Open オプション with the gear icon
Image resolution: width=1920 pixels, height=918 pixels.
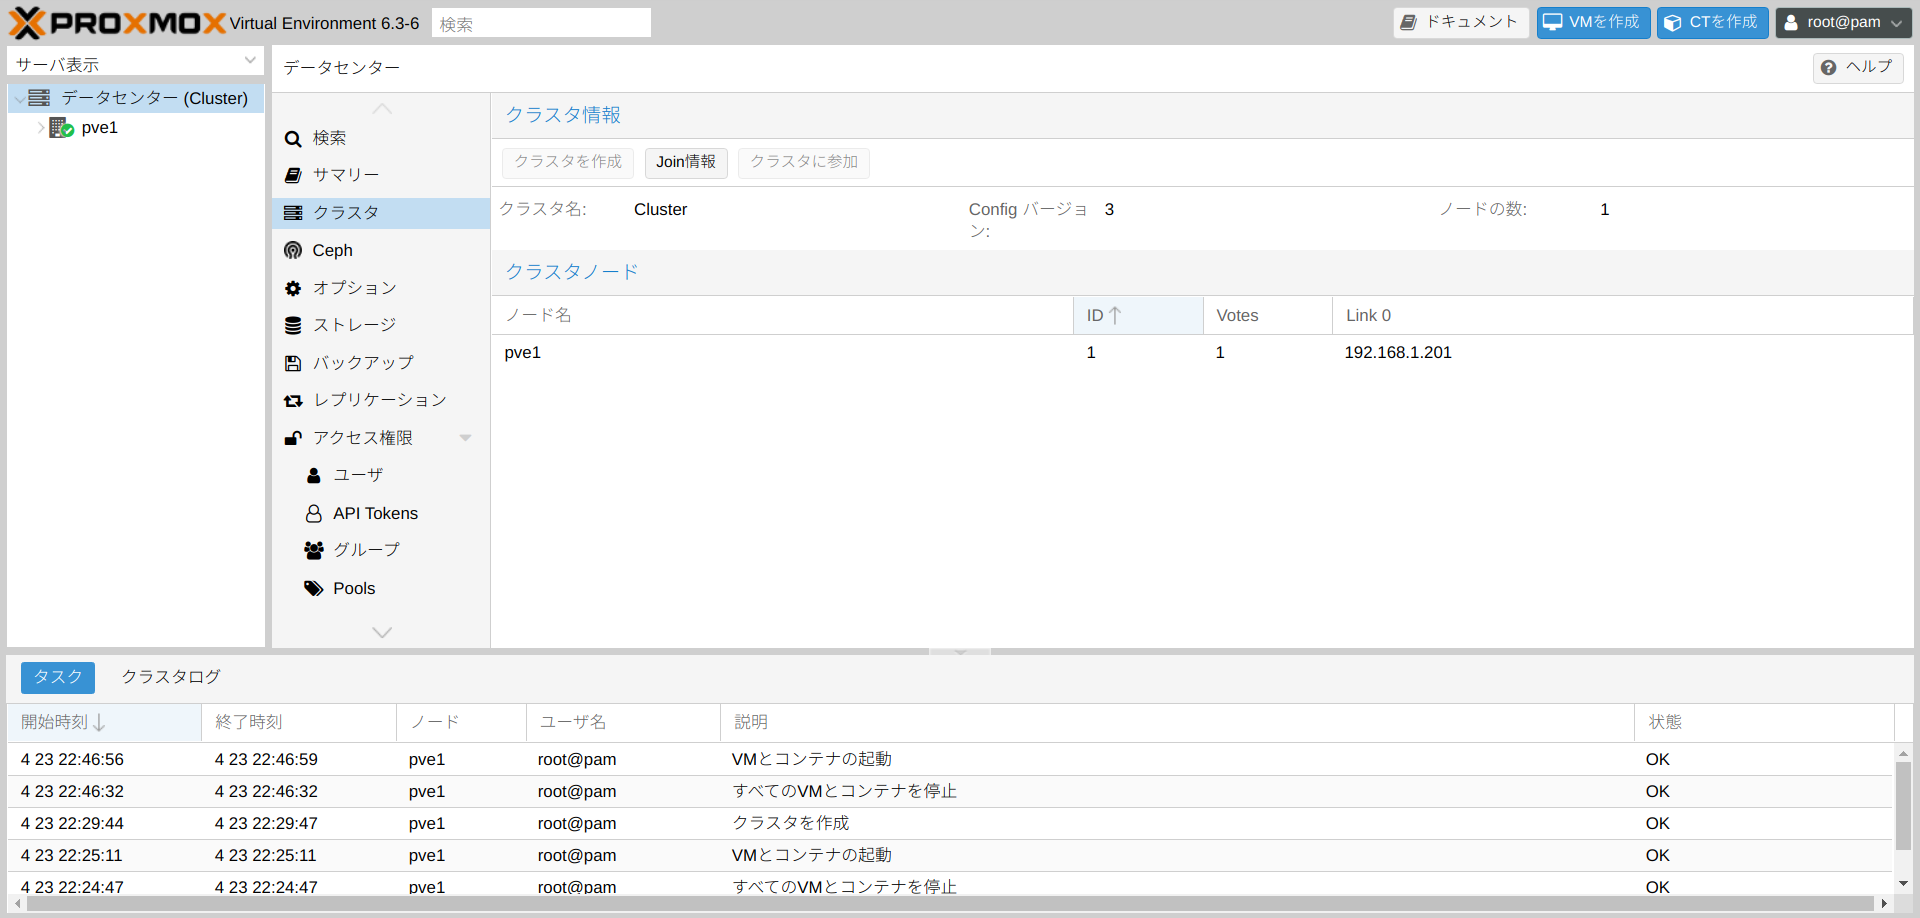[293, 288]
